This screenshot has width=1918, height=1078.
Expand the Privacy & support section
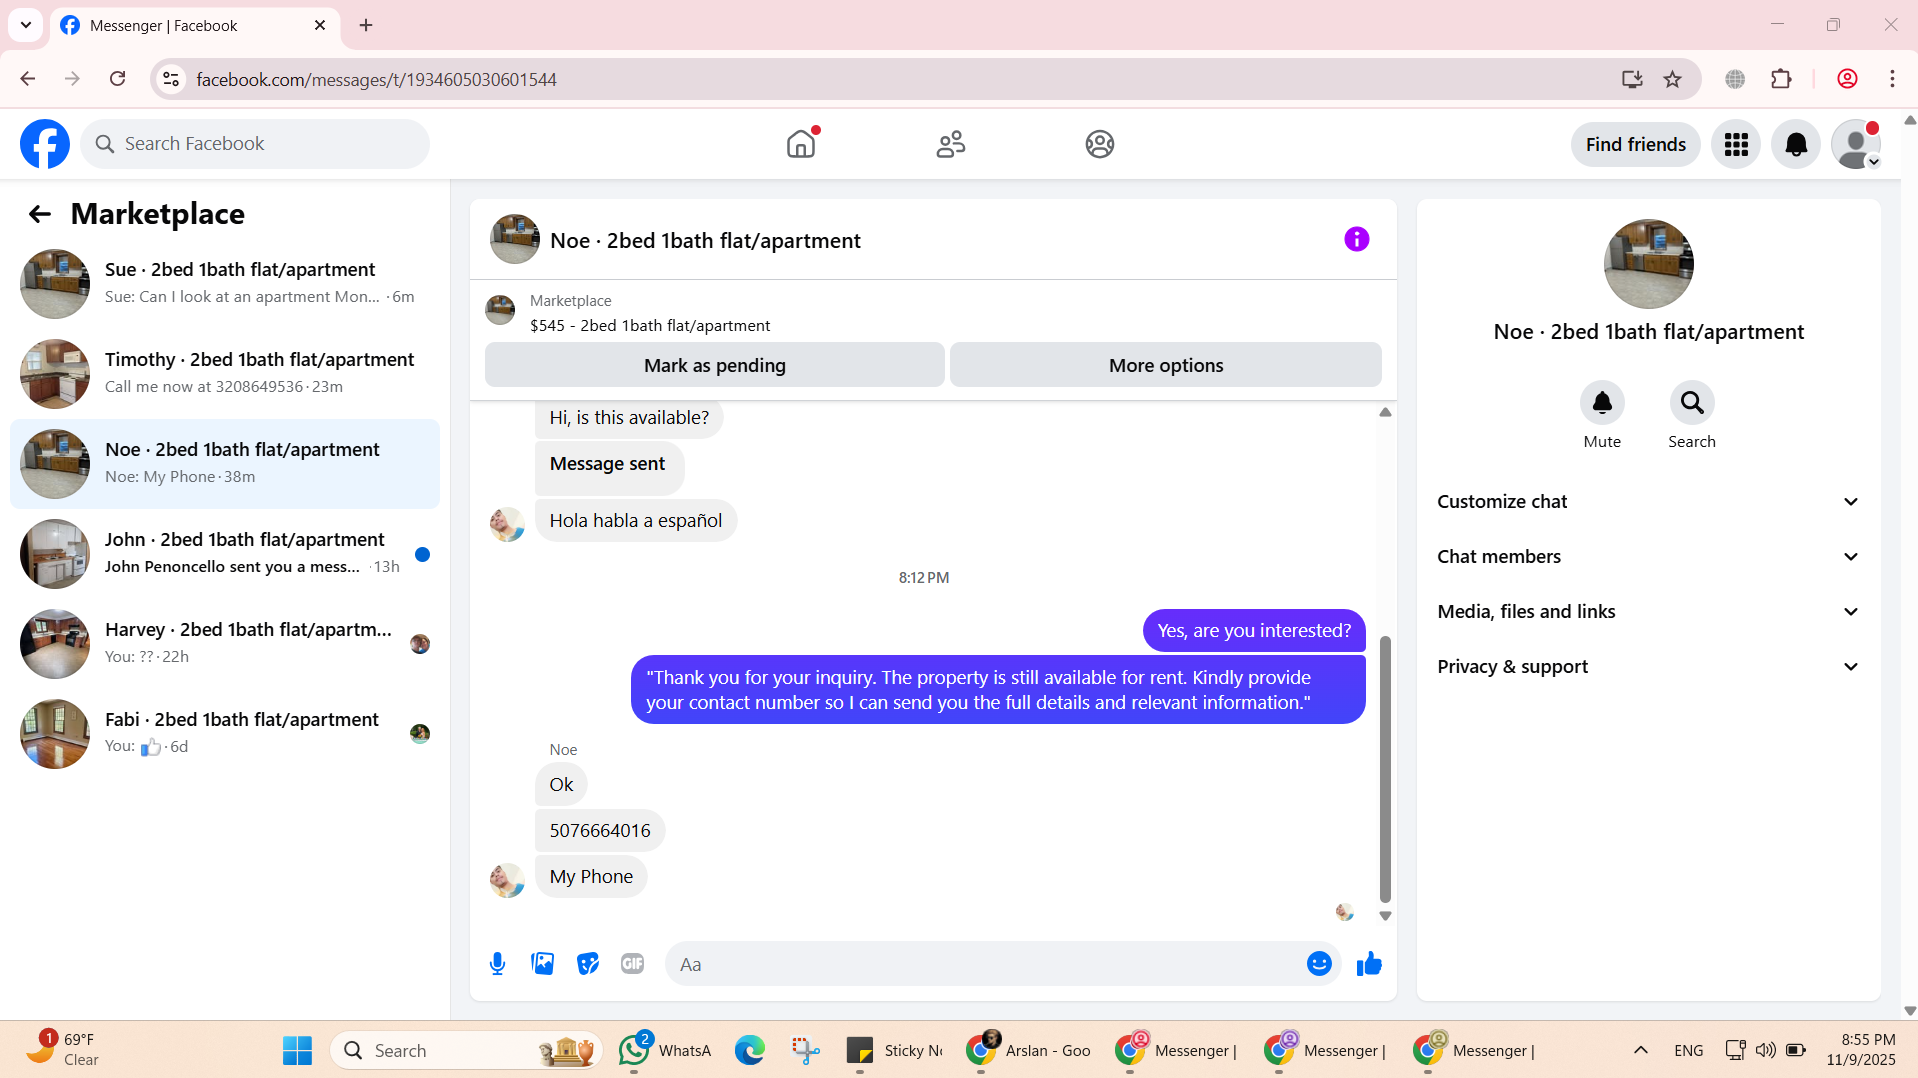pos(1648,667)
